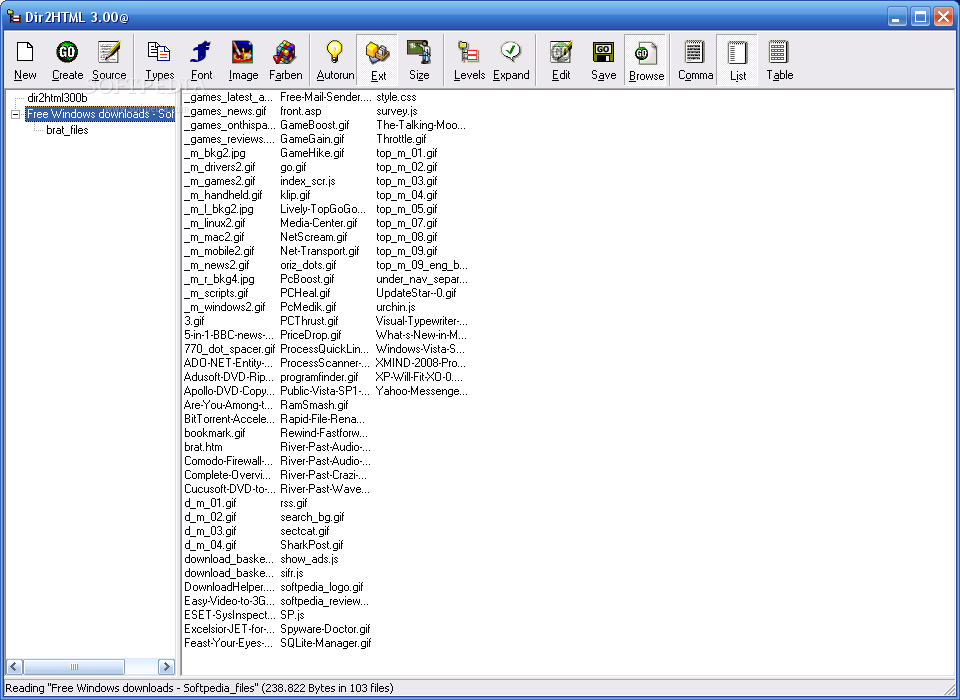Image resolution: width=960 pixels, height=700 pixels.
Task: Select file 770_dot_spacer.gif
Action: coord(230,349)
